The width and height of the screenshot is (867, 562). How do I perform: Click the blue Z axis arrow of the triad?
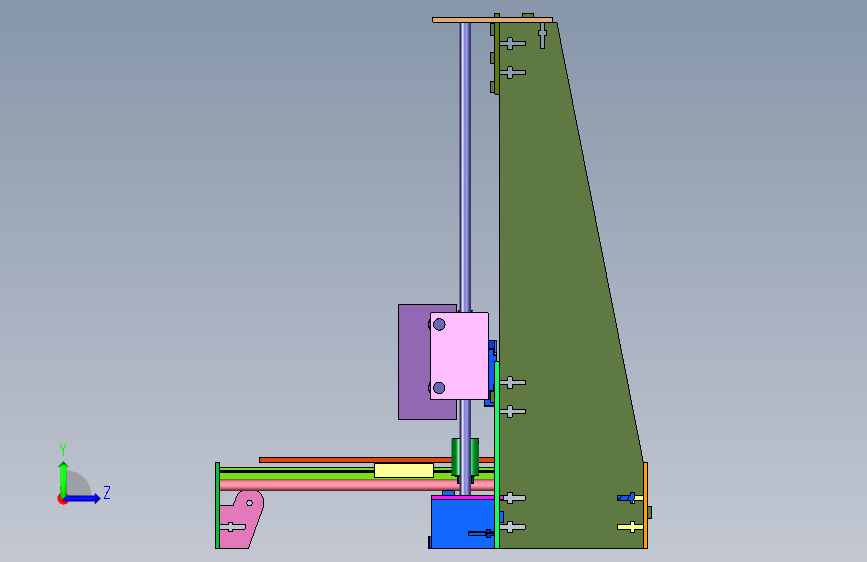pyautogui.click(x=83, y=498)
